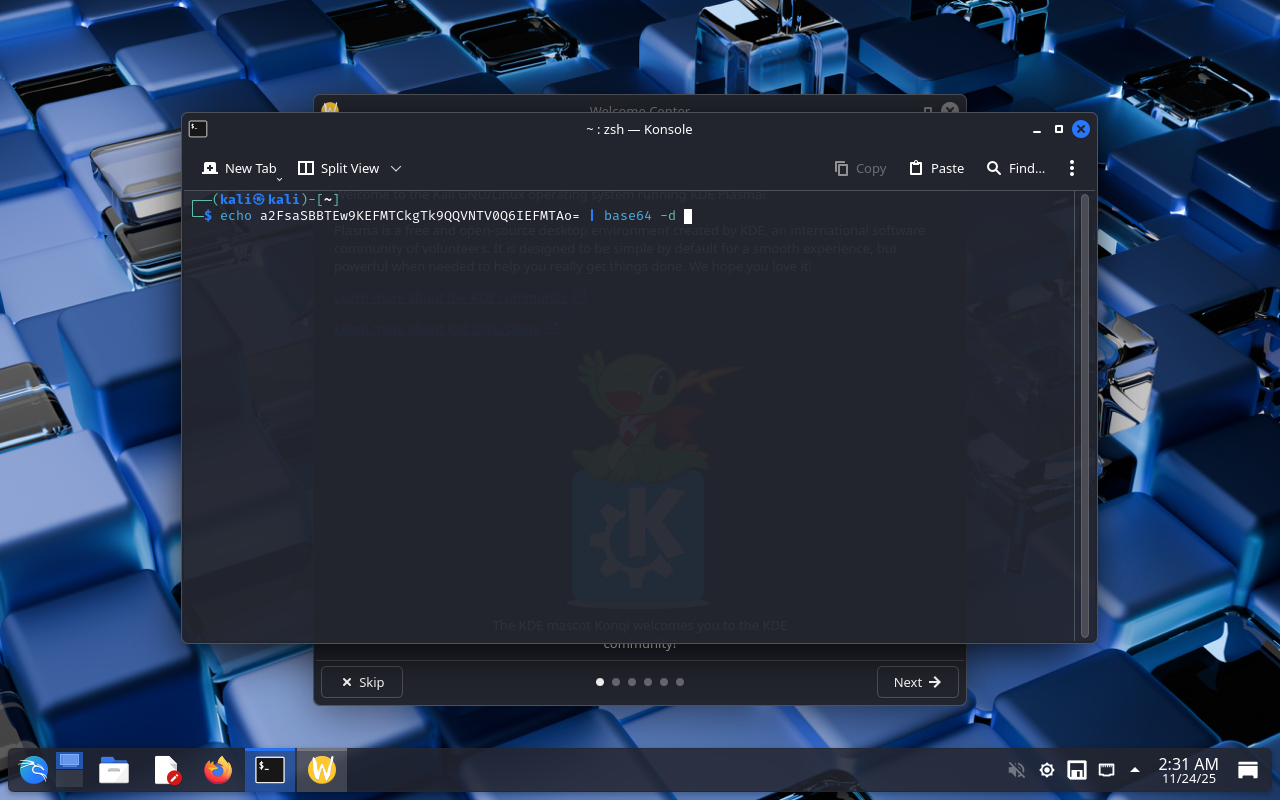Switch to the Welcome Center taskbar entry
Image resolution: width=1280 pixels, height=800 pixels.
click(322, 770)
